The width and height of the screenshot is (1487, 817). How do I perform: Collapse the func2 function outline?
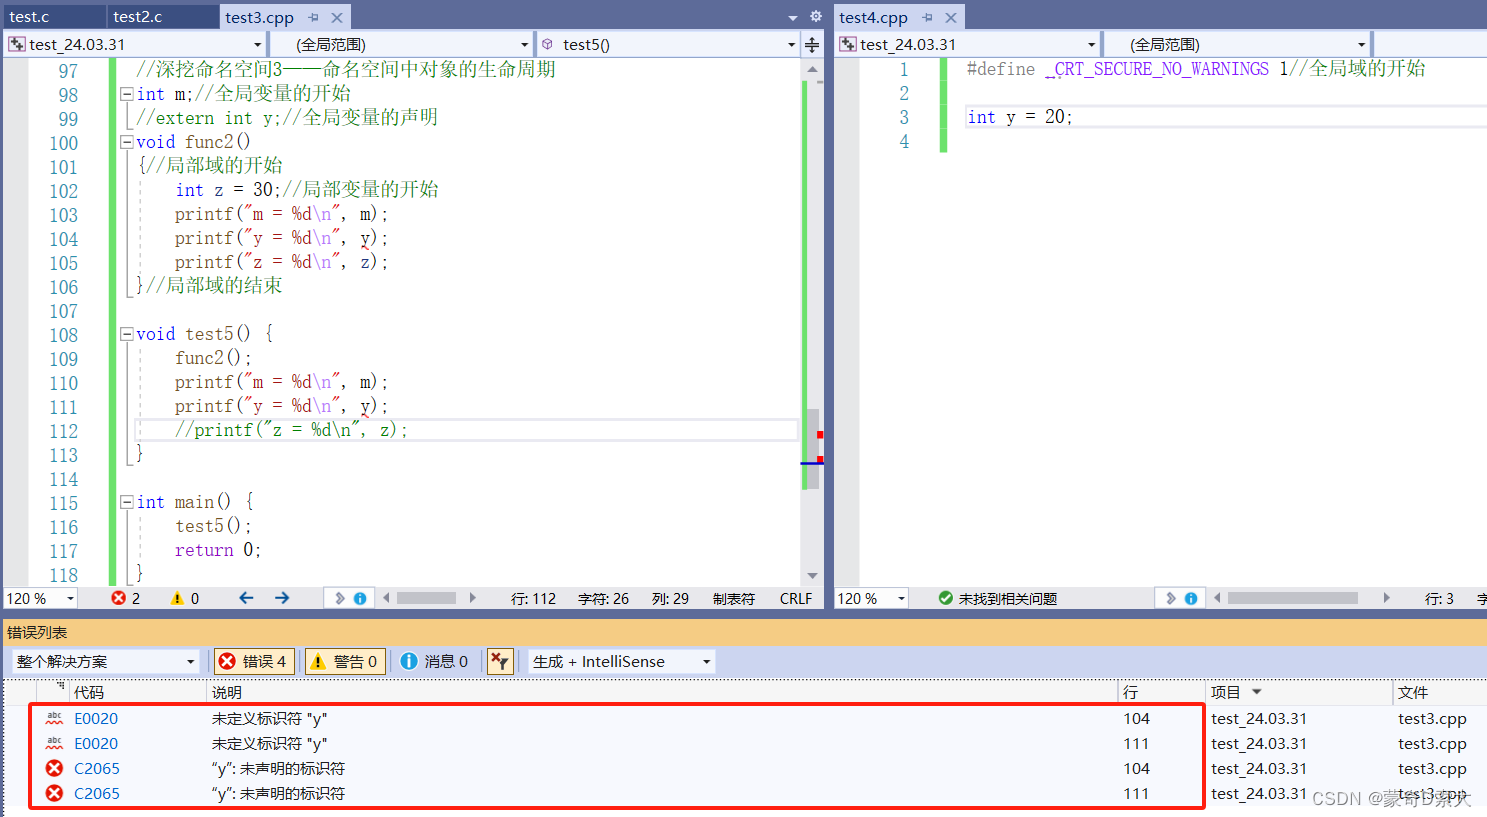click(127, 142)
